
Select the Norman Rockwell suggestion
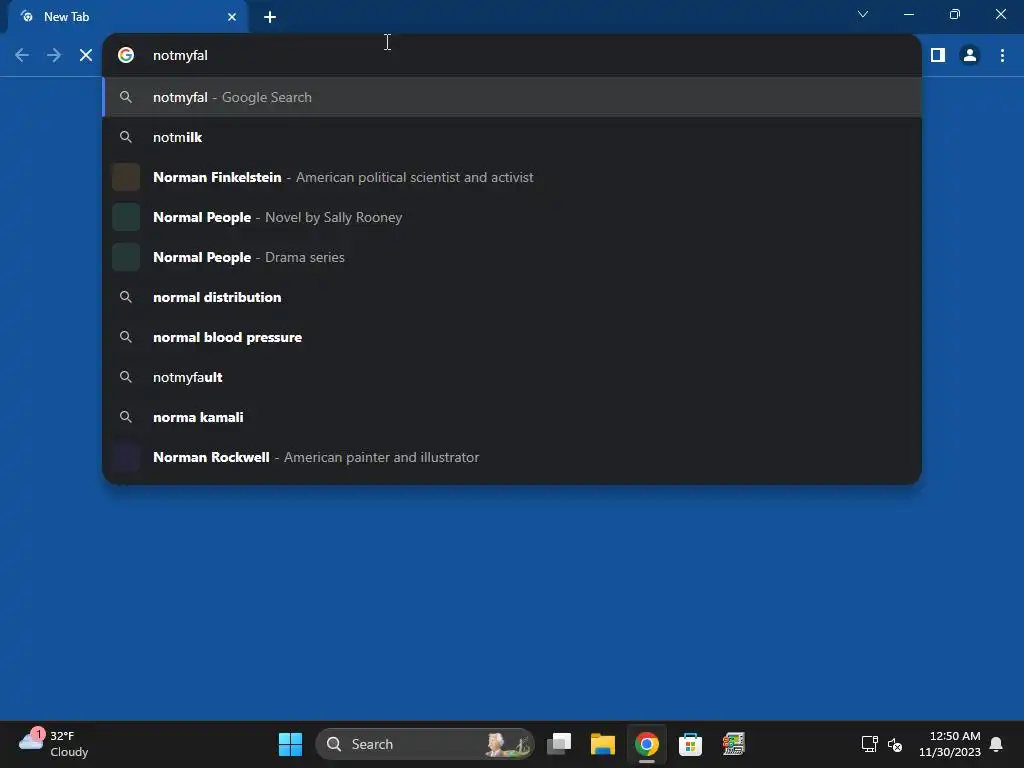[x=512, y=457]
